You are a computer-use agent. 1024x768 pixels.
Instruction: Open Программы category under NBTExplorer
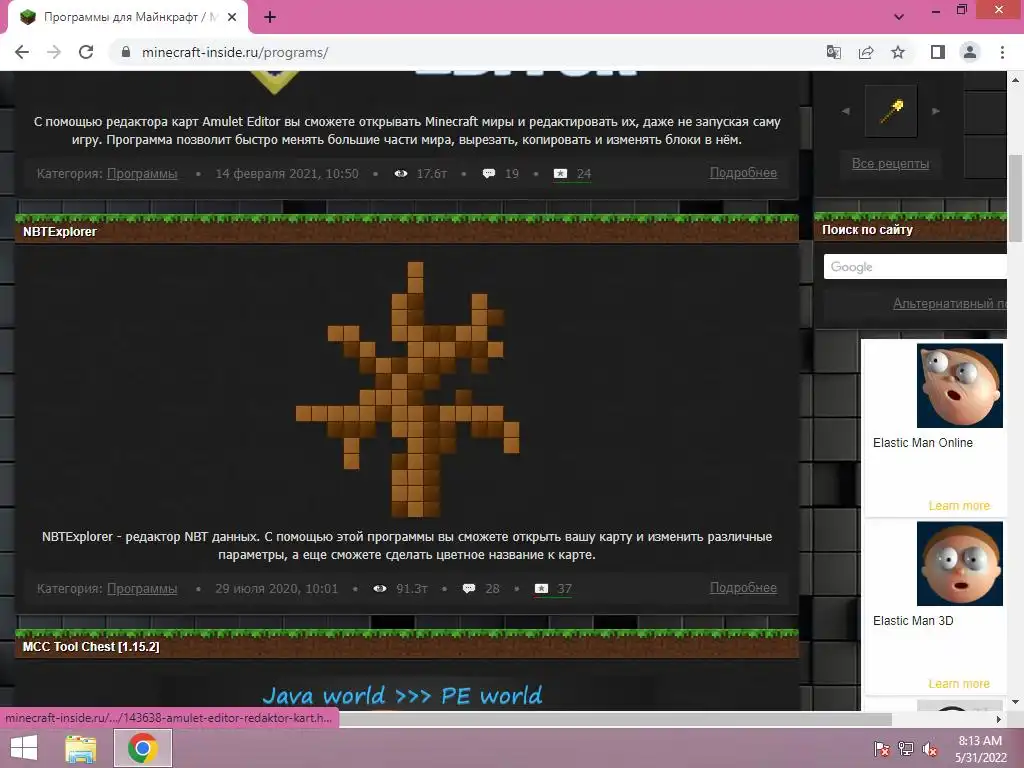coord(142,588)
